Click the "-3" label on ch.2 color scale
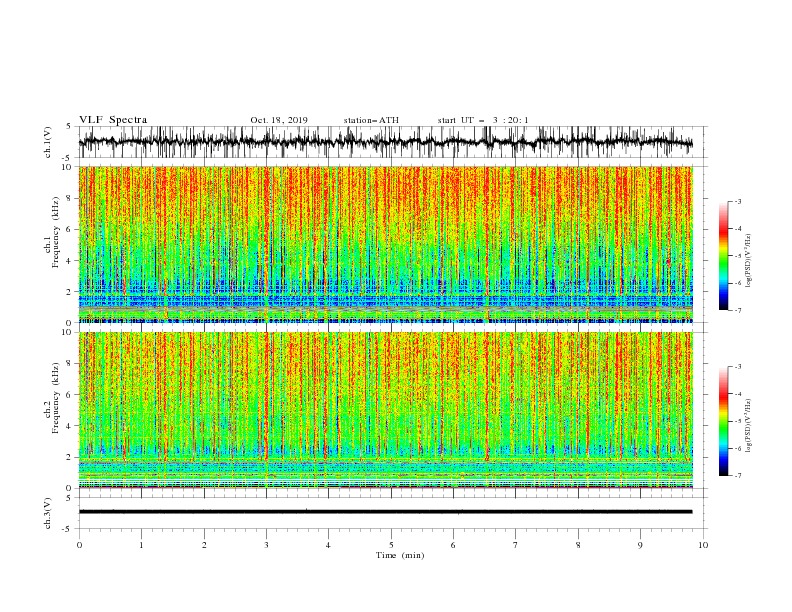Viewport: 792px width, 612px height. [x=737, y=367]
